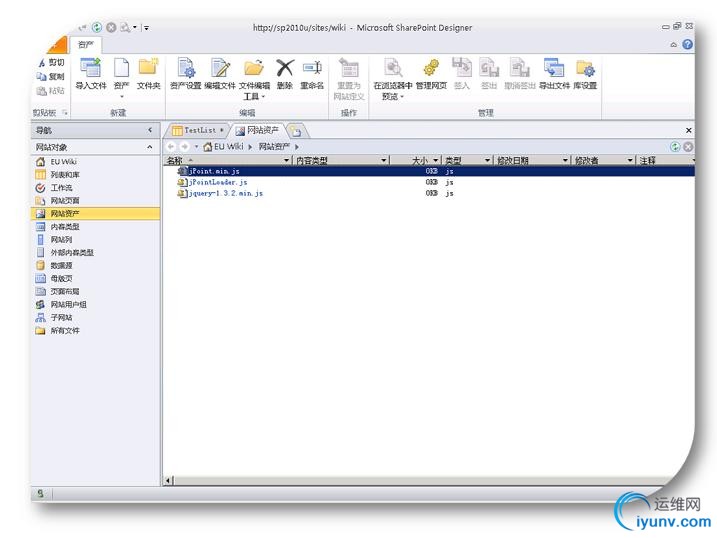Switch to the TestList document tab
This screenshot has width=717, height=538.
point(198,130)
